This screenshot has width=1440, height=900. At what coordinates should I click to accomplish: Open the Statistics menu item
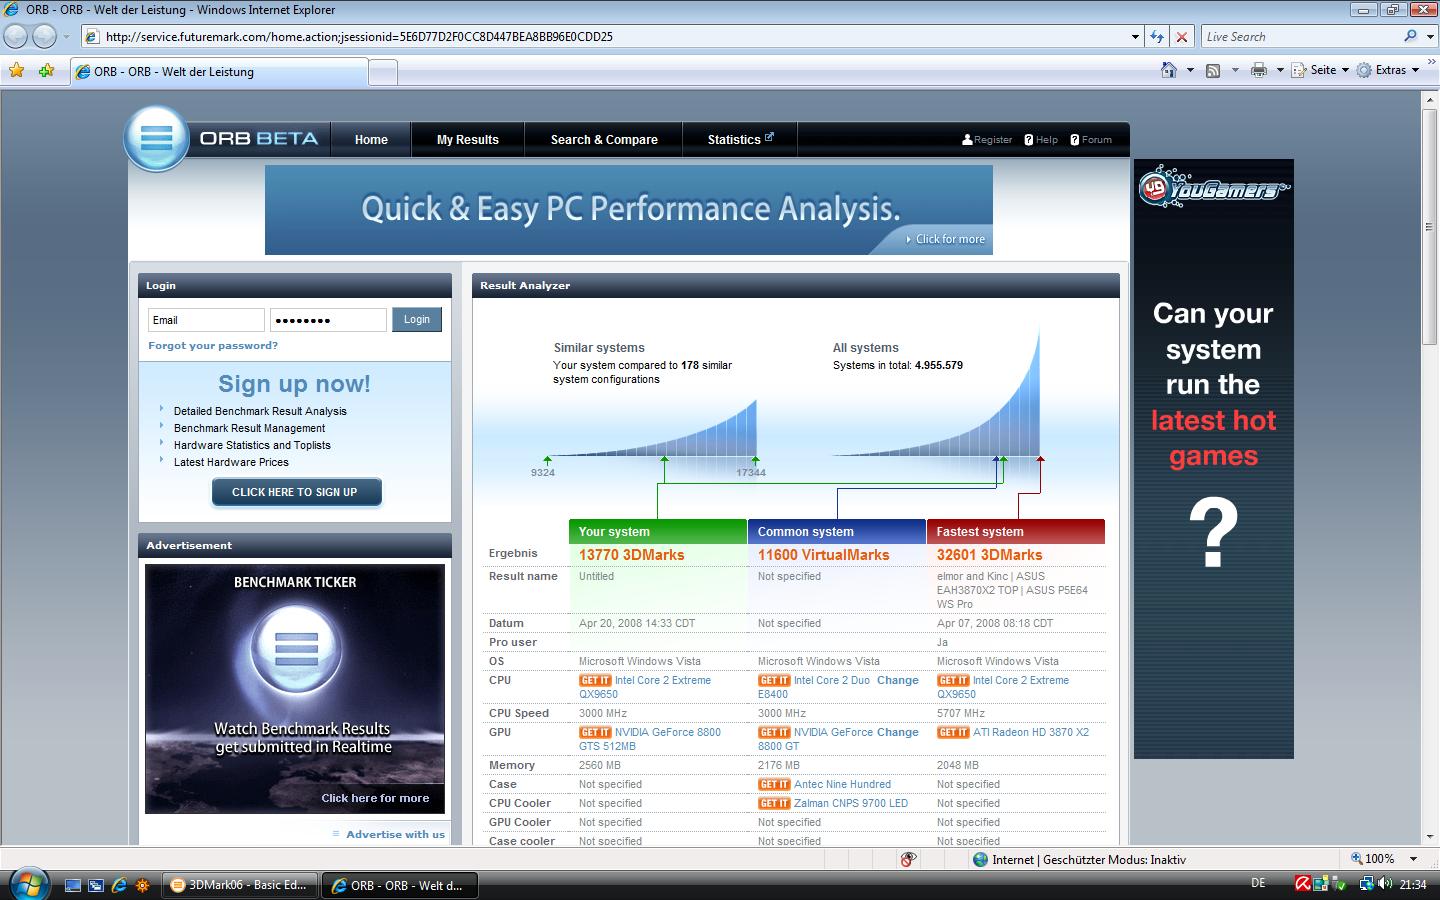click(740, 140)
